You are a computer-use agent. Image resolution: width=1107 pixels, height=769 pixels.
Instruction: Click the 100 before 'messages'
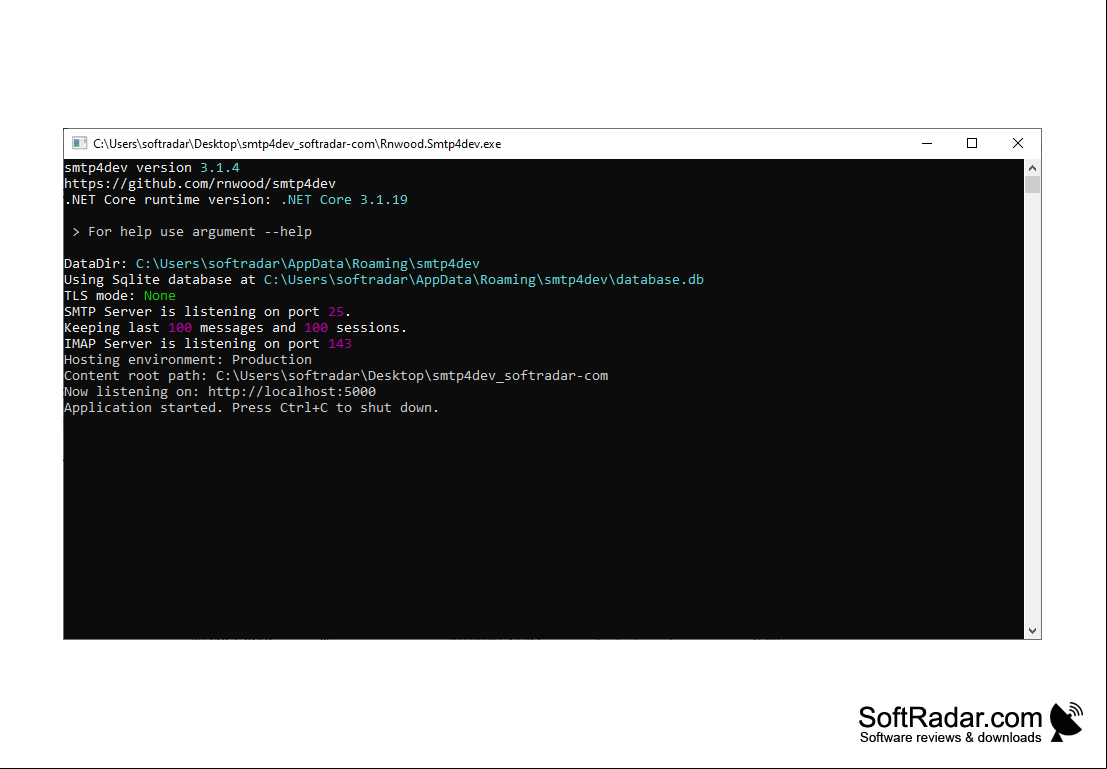180,328
